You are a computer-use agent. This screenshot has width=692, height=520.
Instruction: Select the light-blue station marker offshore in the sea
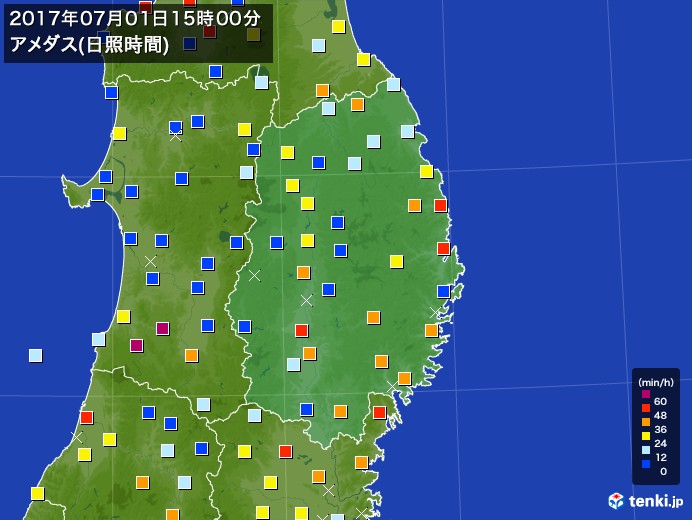[x=35, y=355]
